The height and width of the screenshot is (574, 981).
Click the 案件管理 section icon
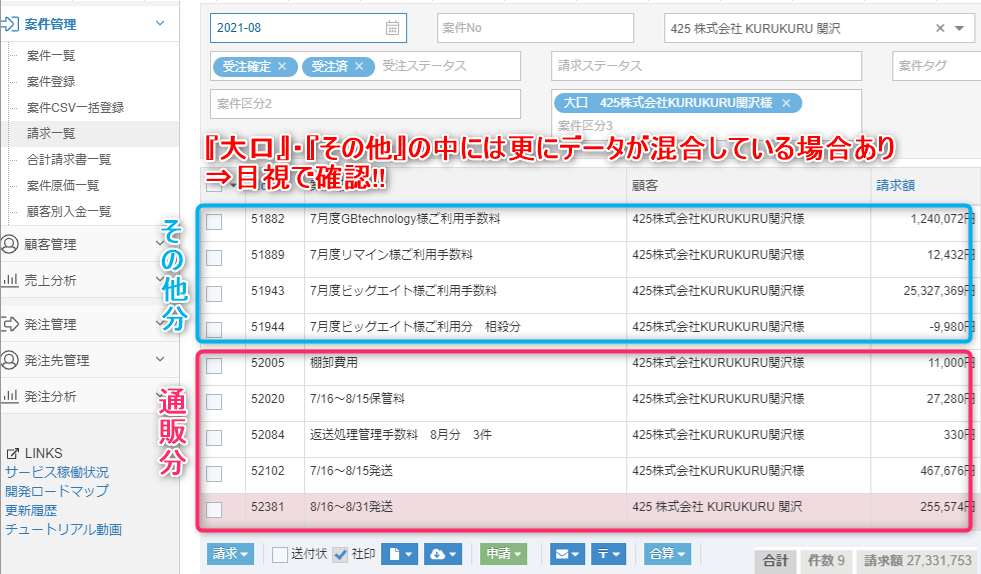click(10, 24)
